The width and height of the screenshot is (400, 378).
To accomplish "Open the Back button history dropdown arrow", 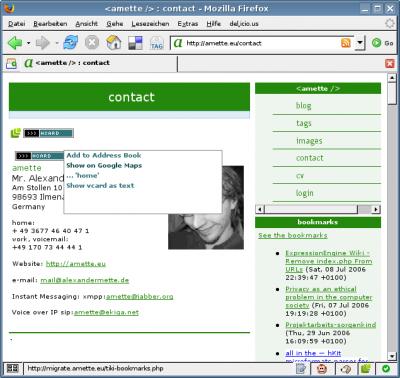I will 28,43.
